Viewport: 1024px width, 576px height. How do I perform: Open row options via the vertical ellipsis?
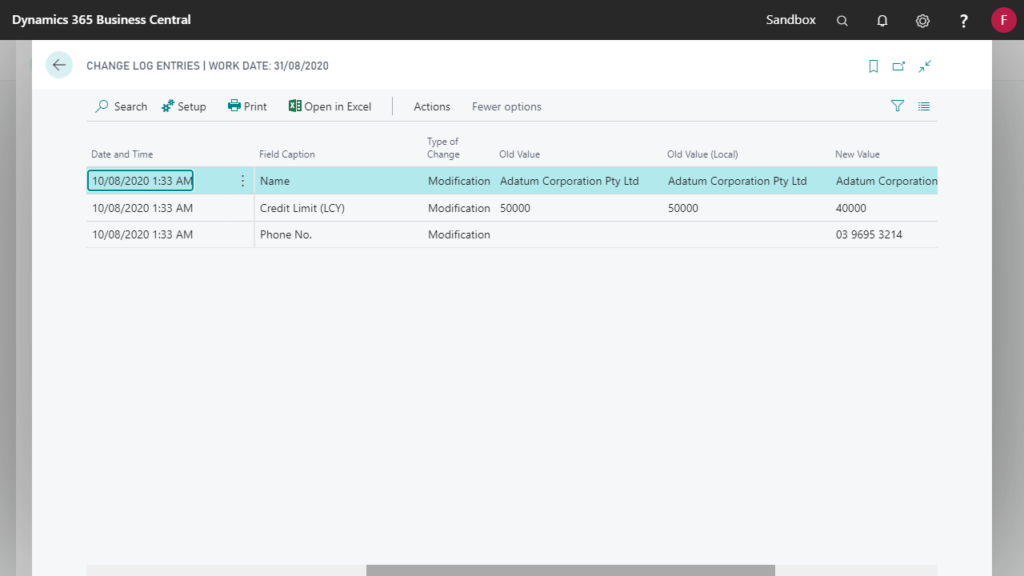[243, 181]
